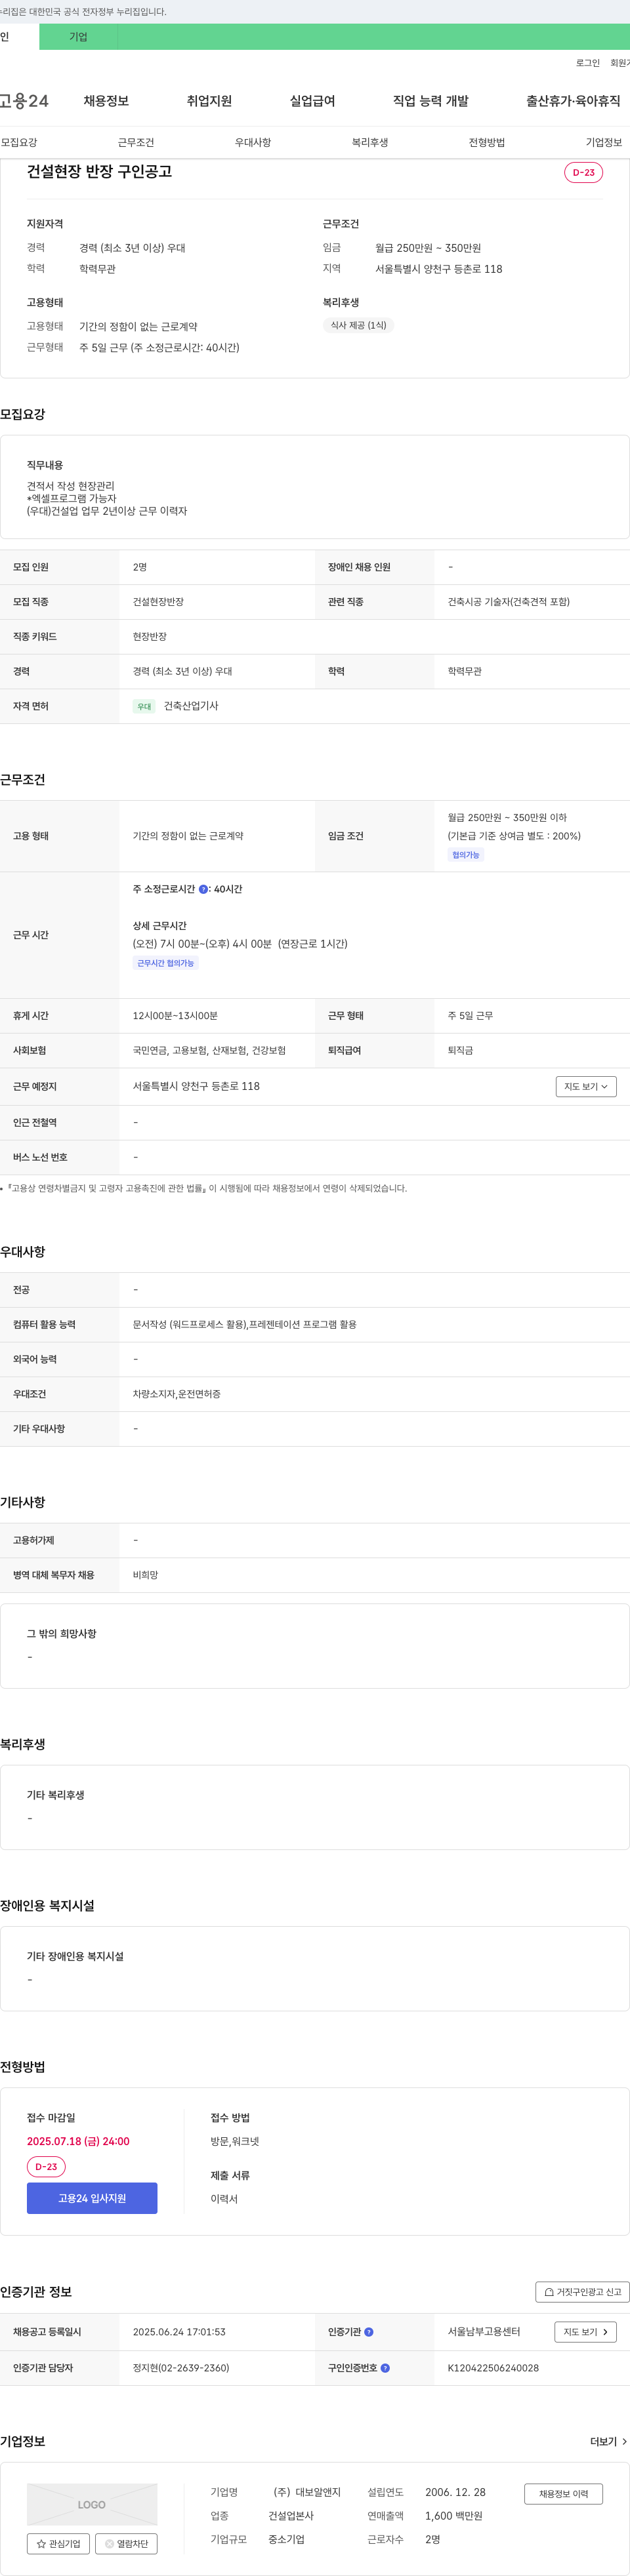This screenshot has width=630, height=2576.
Task: Select 월급 250만원 ~ 350만원 summary text
Action: pos(428,248)
